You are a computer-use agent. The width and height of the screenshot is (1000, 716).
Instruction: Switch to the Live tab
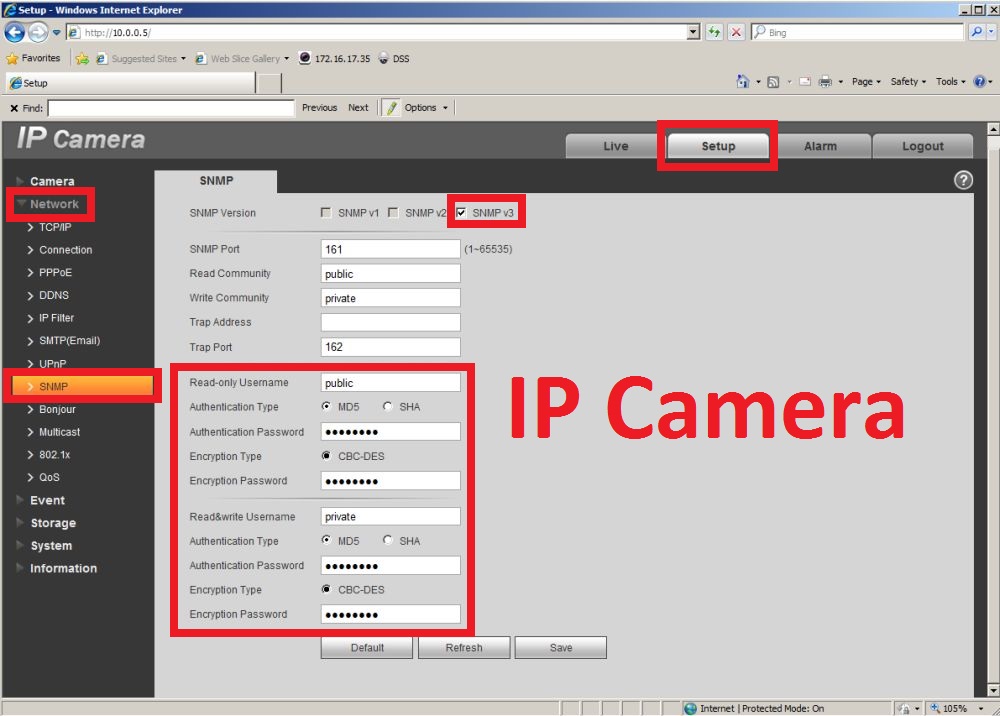tap(615, 146)
